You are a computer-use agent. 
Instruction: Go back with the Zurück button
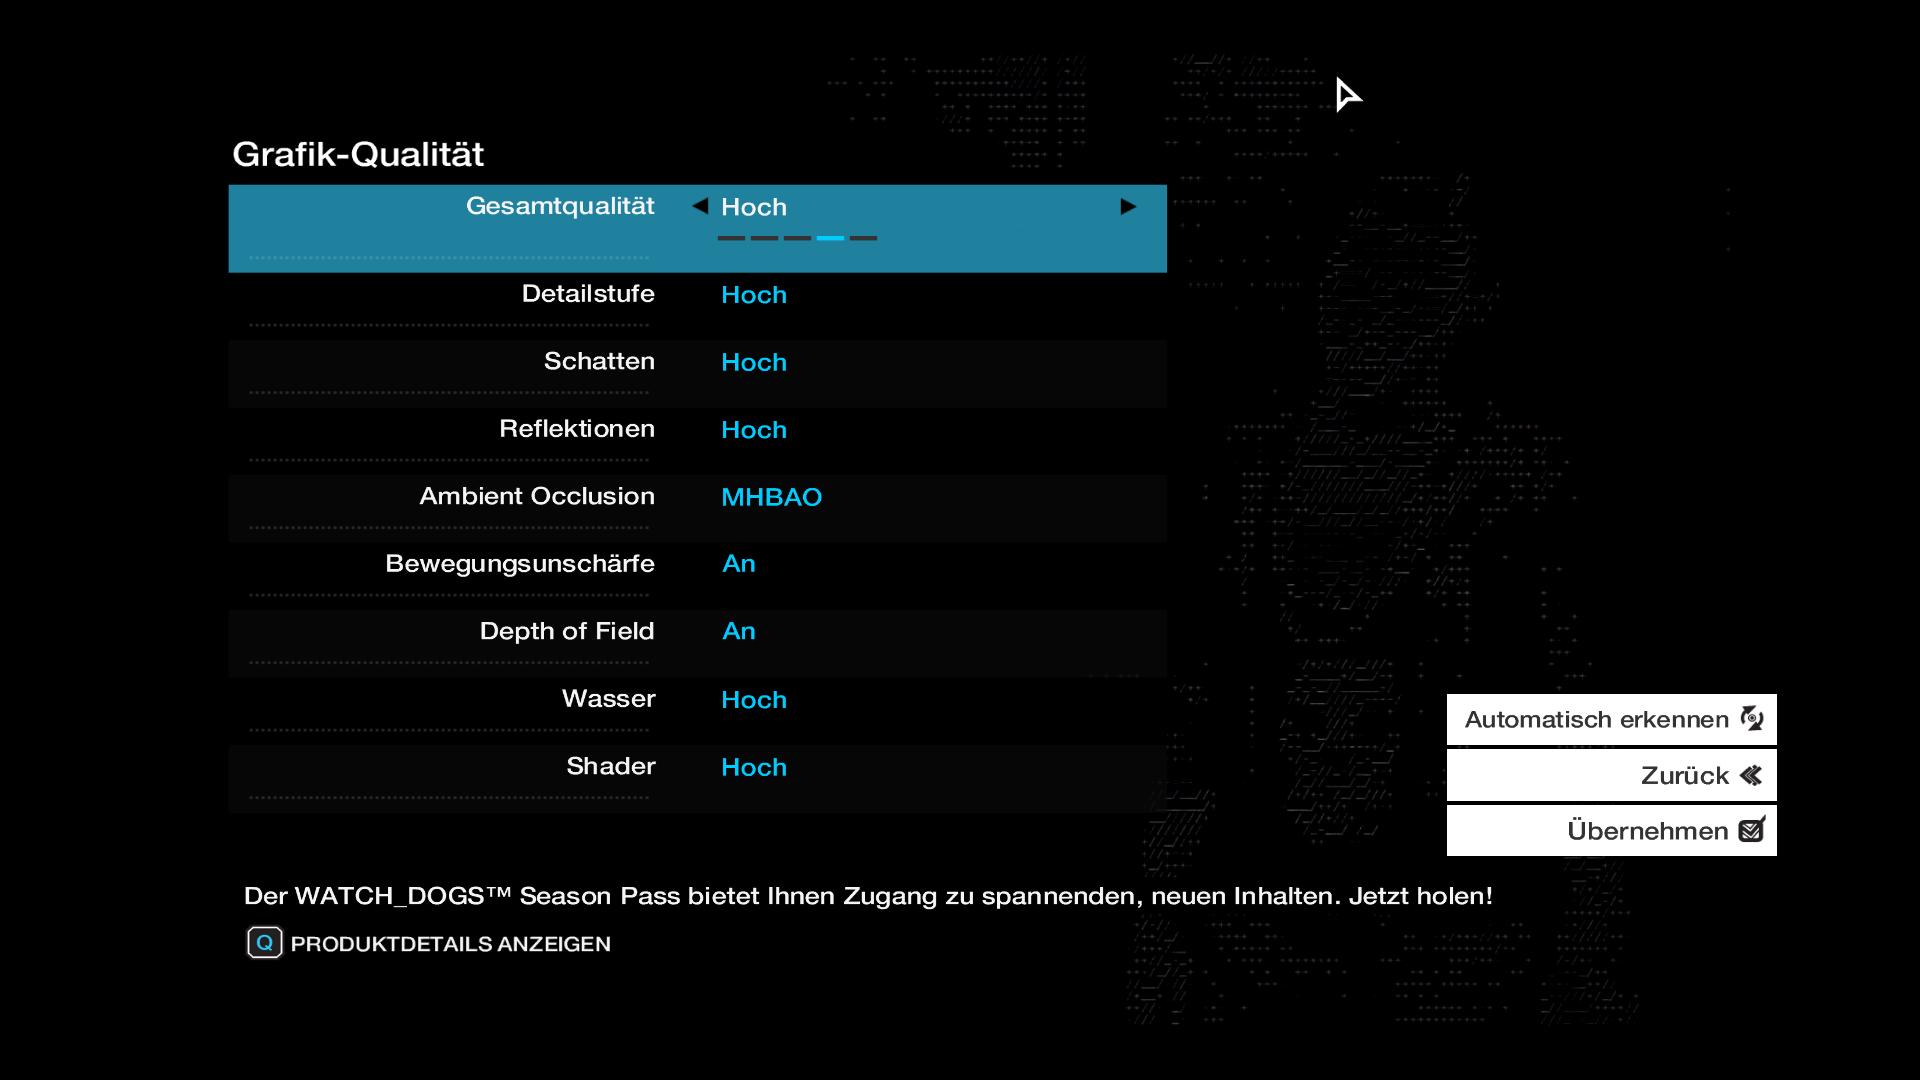point(1610,775)
